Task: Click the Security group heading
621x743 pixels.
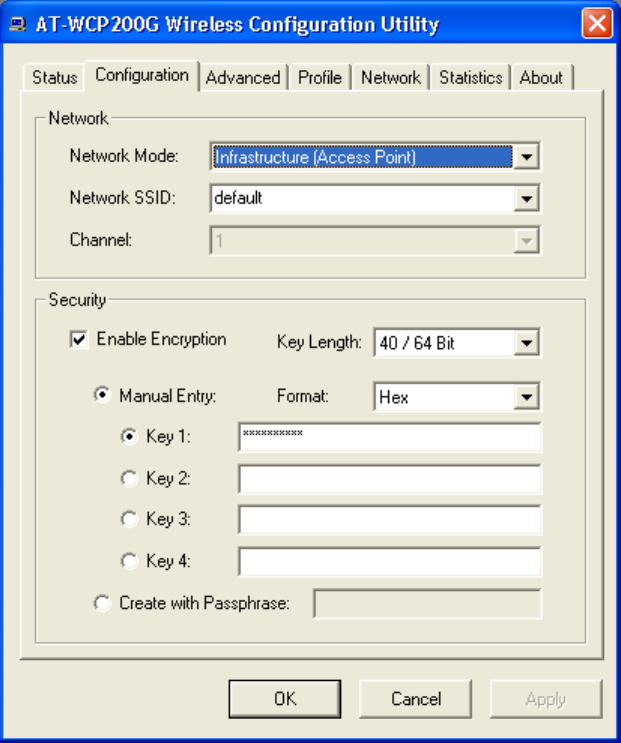Action: [x=77, y=300]
